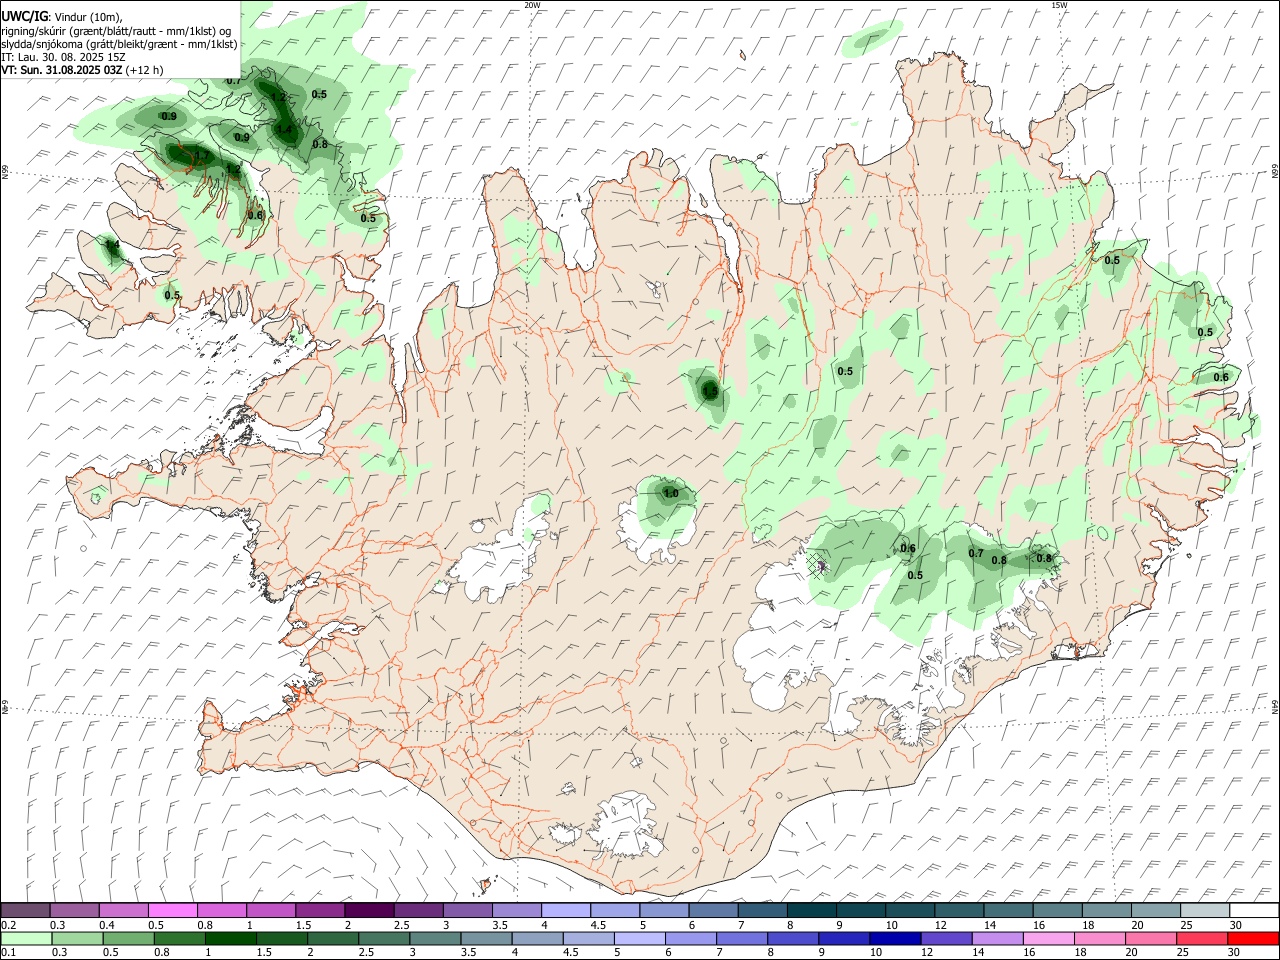Pick the gray-teal swatch between 18 and 20, upper legend
The width and height of the screenshot is (1280, 960).
[1106, 910]
